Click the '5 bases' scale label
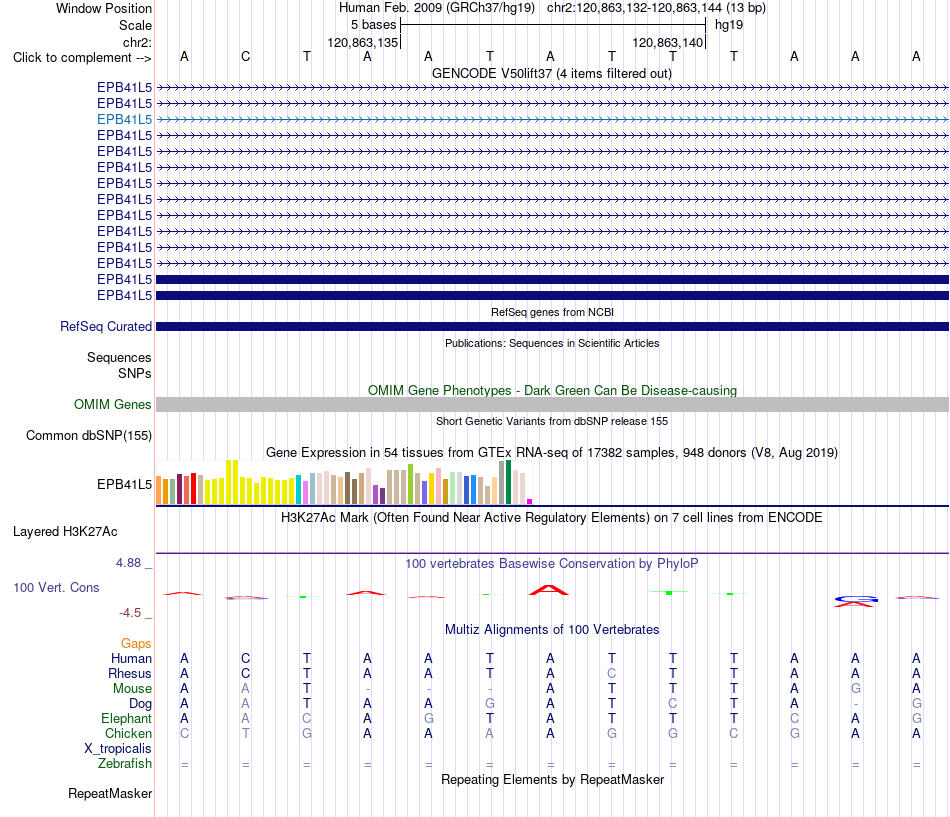950x817 pixels. click(x=373, y=25)
